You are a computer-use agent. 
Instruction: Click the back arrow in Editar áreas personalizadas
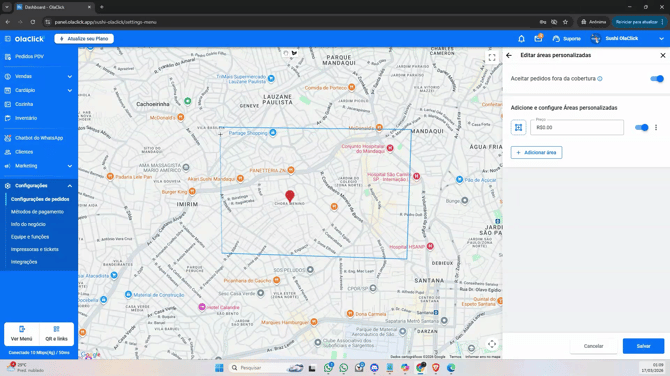(508, 55)
